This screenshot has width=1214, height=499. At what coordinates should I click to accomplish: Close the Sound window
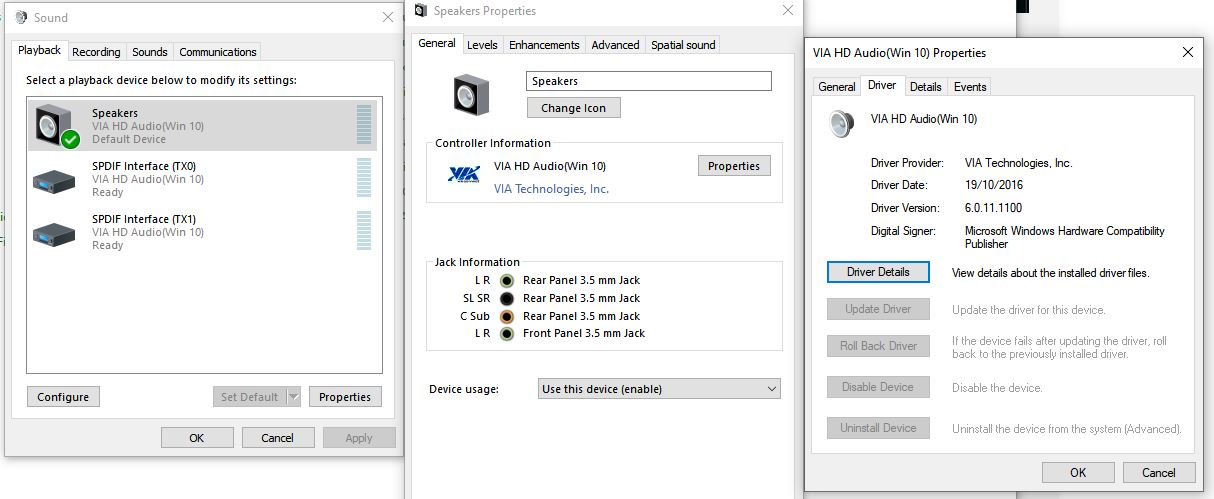(388, 17)
